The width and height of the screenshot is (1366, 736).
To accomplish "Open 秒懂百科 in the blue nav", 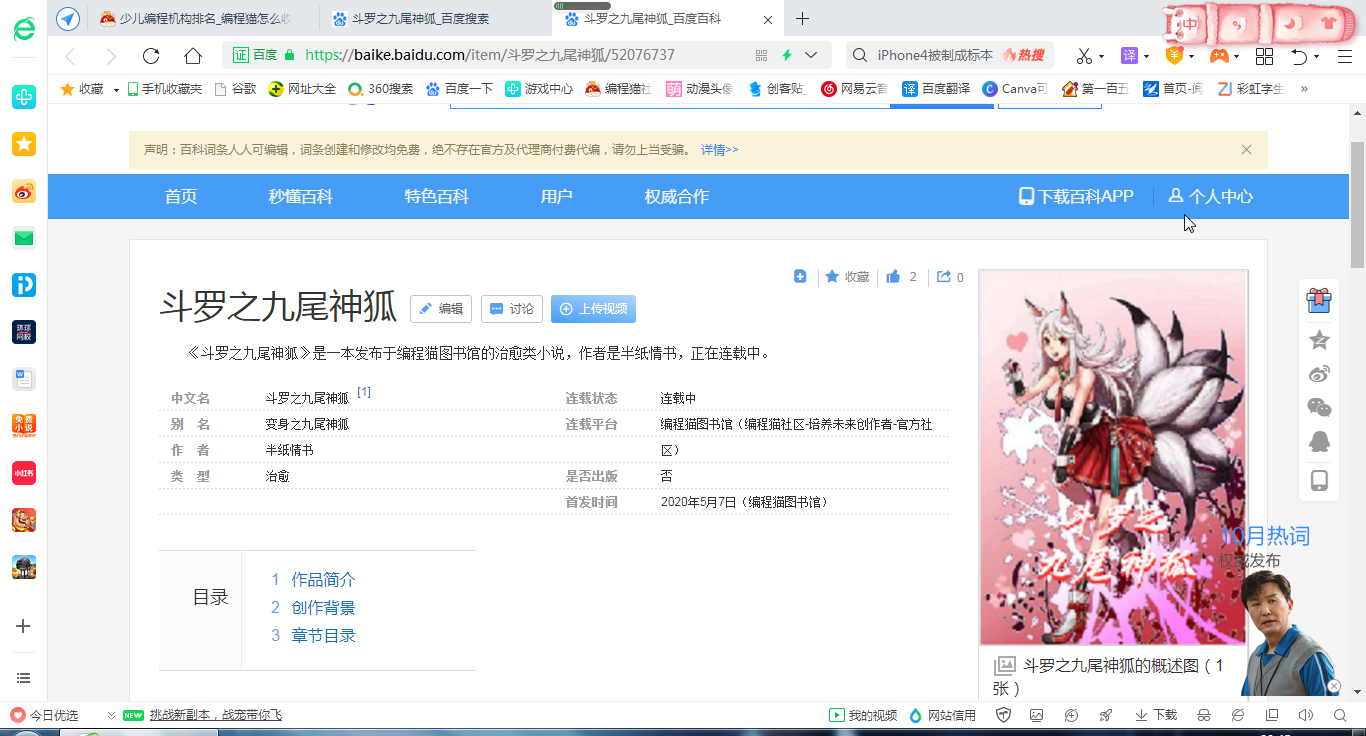I will click(301, 197).
